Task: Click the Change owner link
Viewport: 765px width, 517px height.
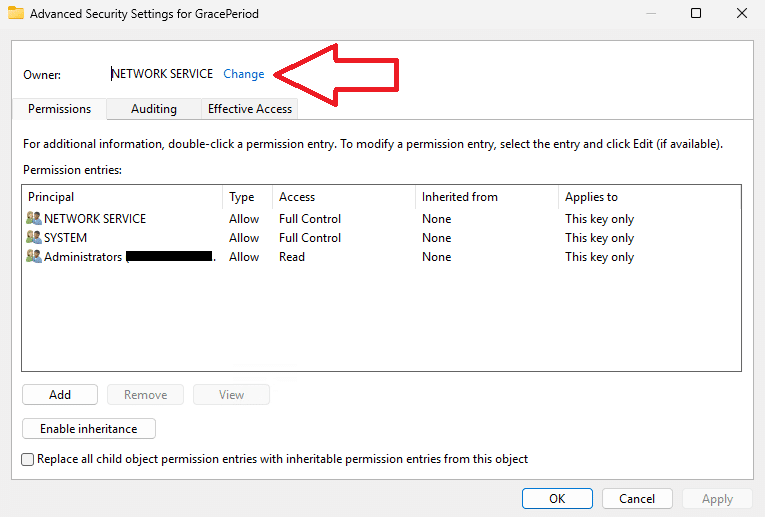Action: click(x=244, y=74)
